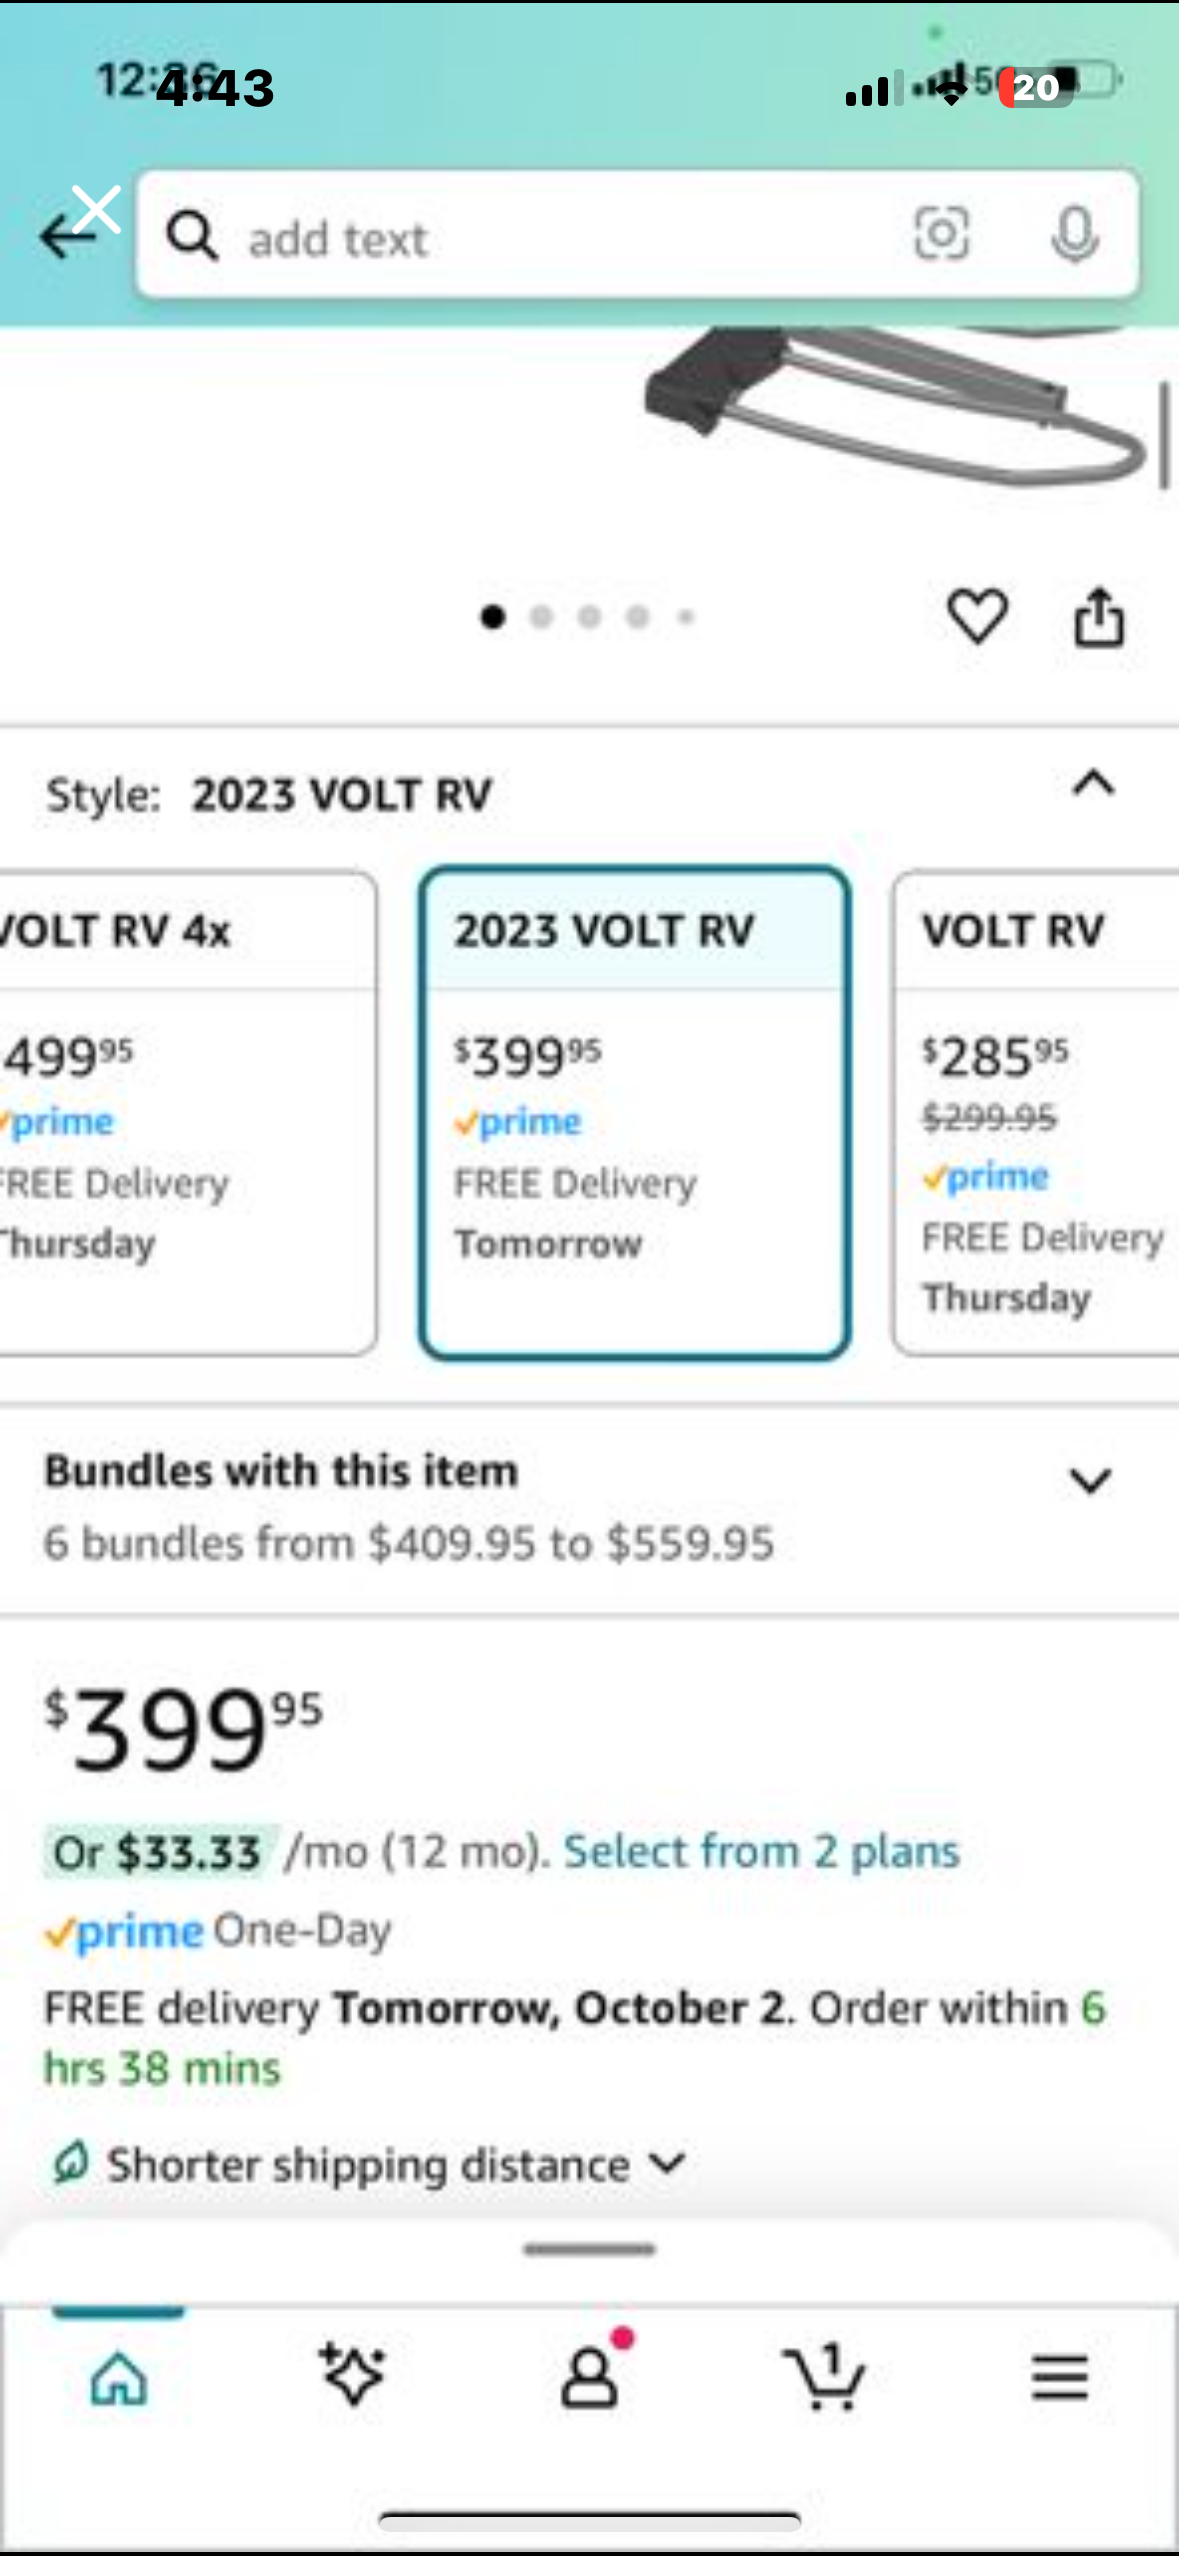The width and height of the screenshot is (1179, 2556).
Task: Go back with the arrow icon
Action: 65,237
